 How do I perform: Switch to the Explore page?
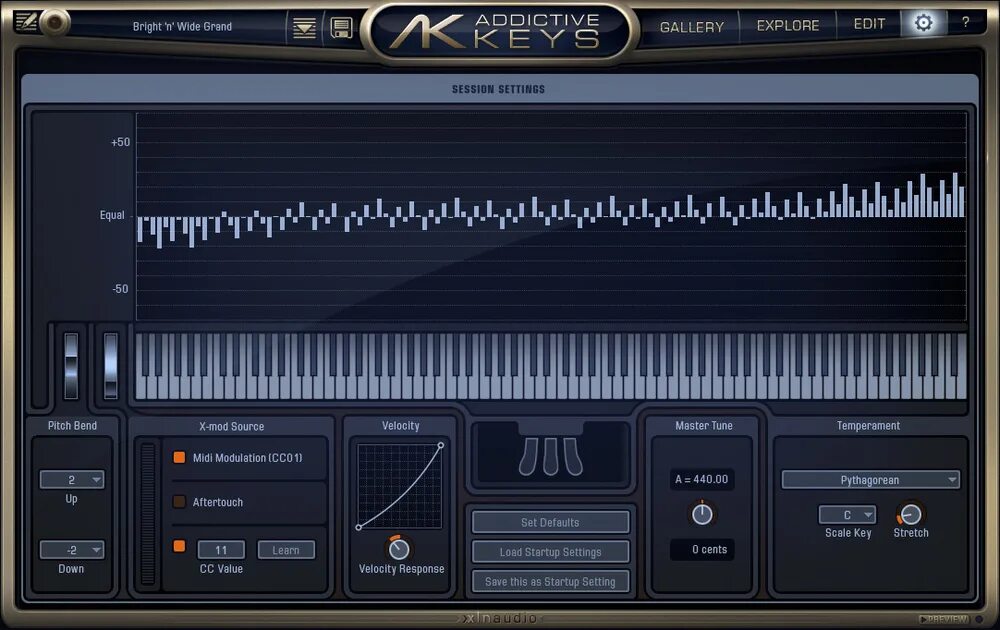click(x=788, y=26)
